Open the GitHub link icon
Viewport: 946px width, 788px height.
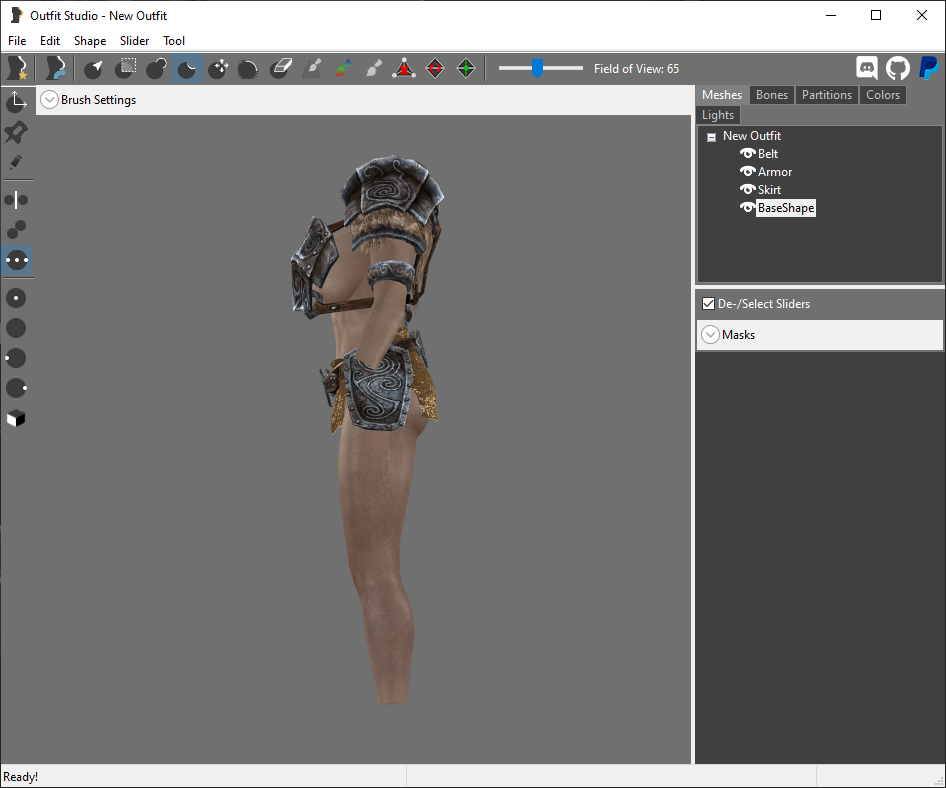pos(897,68)
